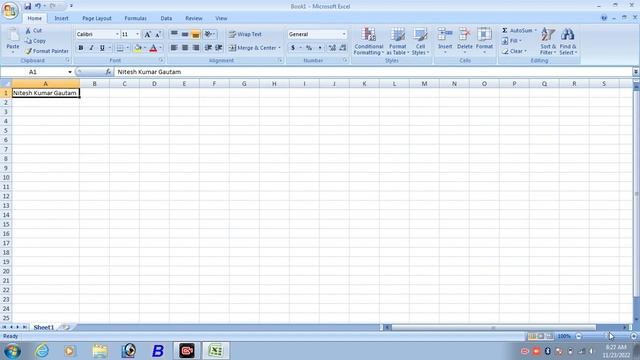Align text right
This screenshot has width=640, height=360.
point(196,48)
